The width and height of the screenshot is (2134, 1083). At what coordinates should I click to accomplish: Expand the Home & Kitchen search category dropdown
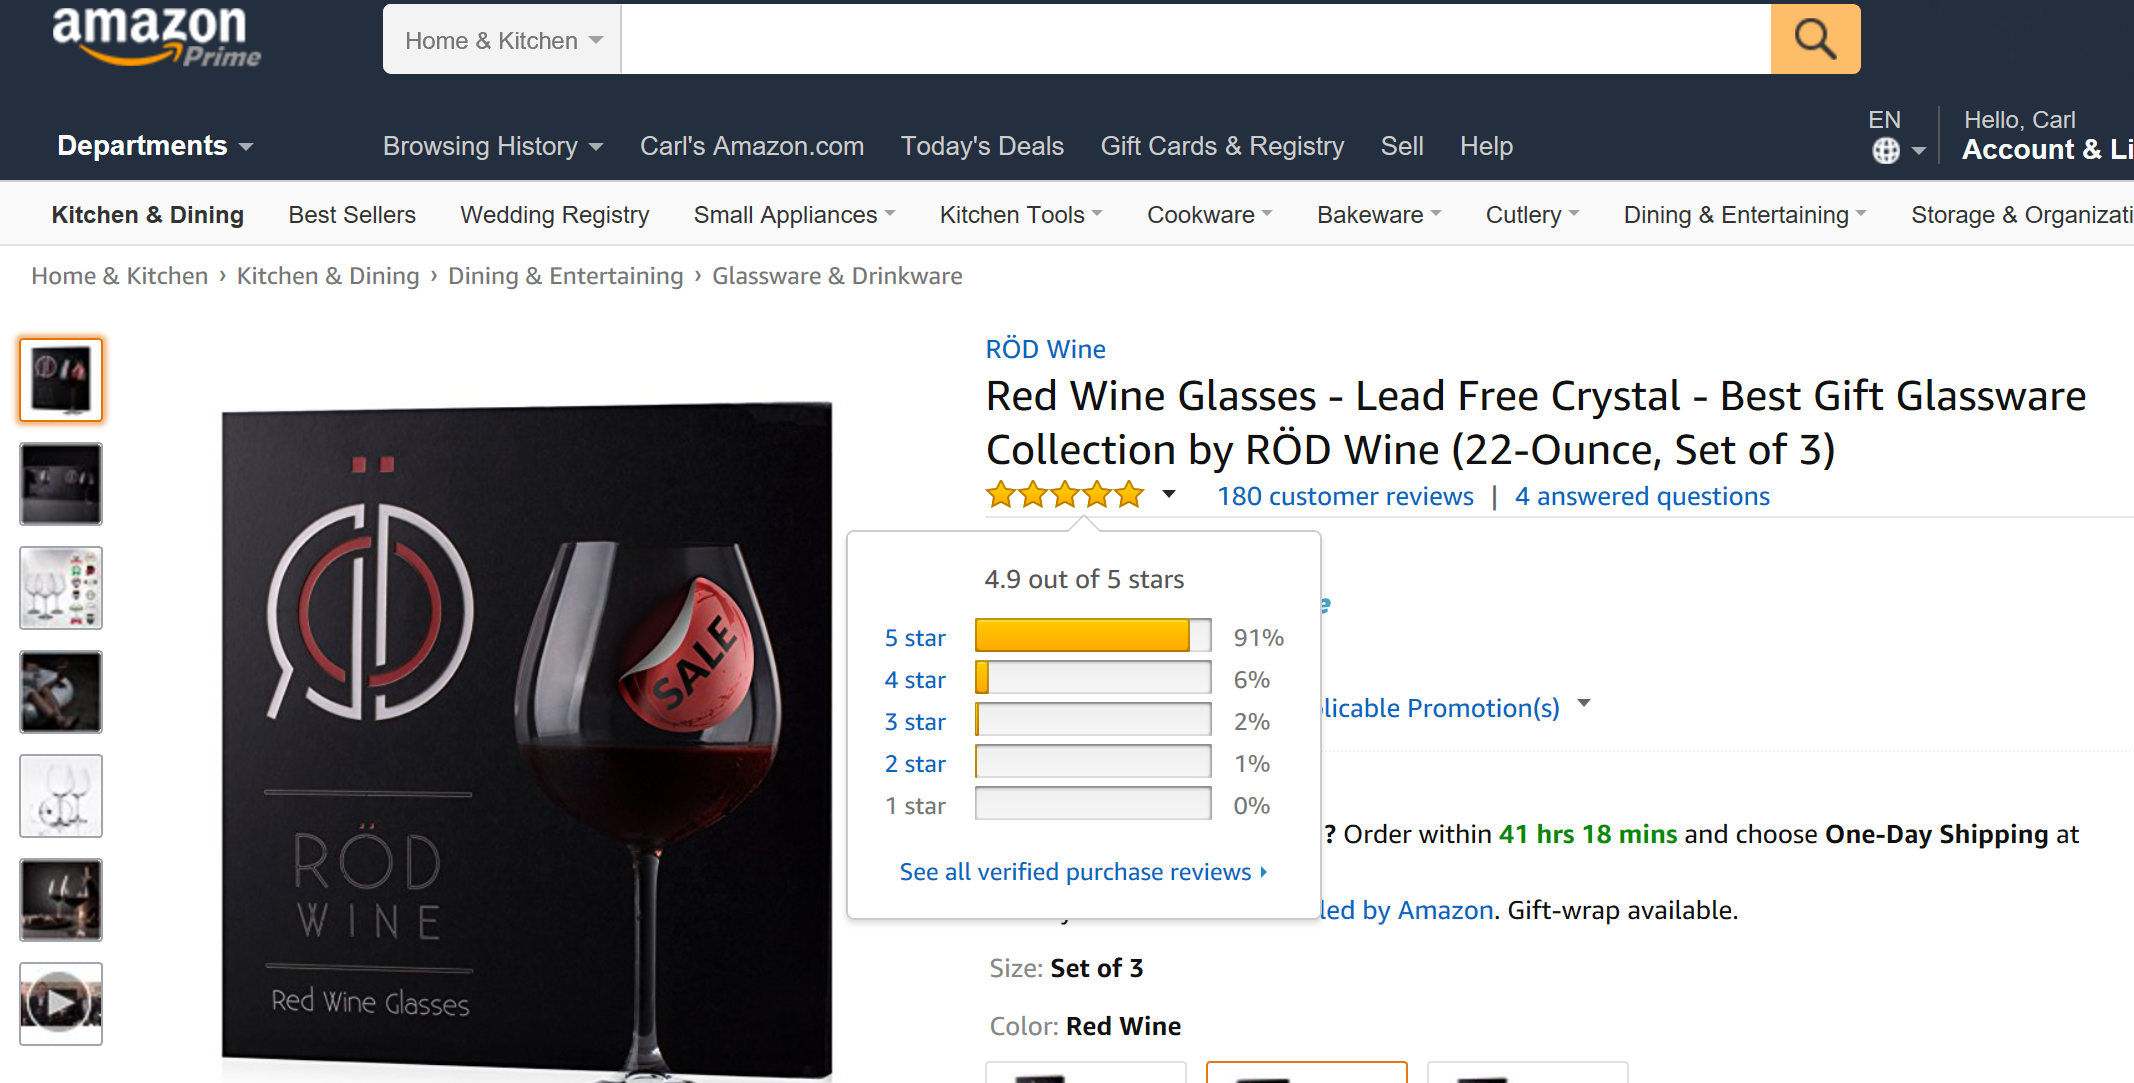[x=502, y=41]
